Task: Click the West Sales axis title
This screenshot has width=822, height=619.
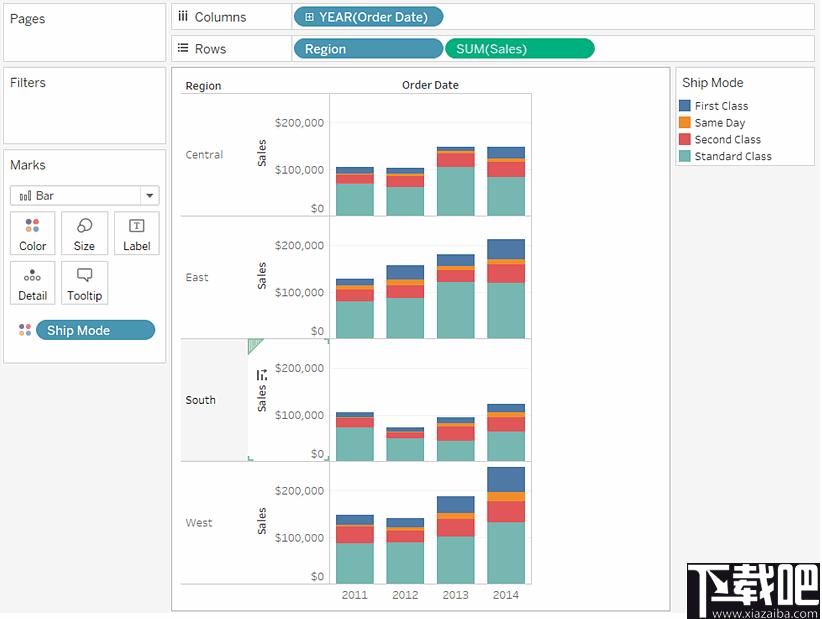Action: [262, 521]
